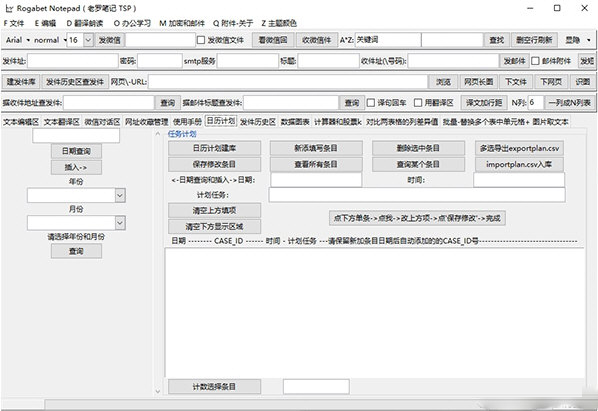Switch to the 文本翻译区 tab
This screenshot has height=411, width=598.
[61, 122]
